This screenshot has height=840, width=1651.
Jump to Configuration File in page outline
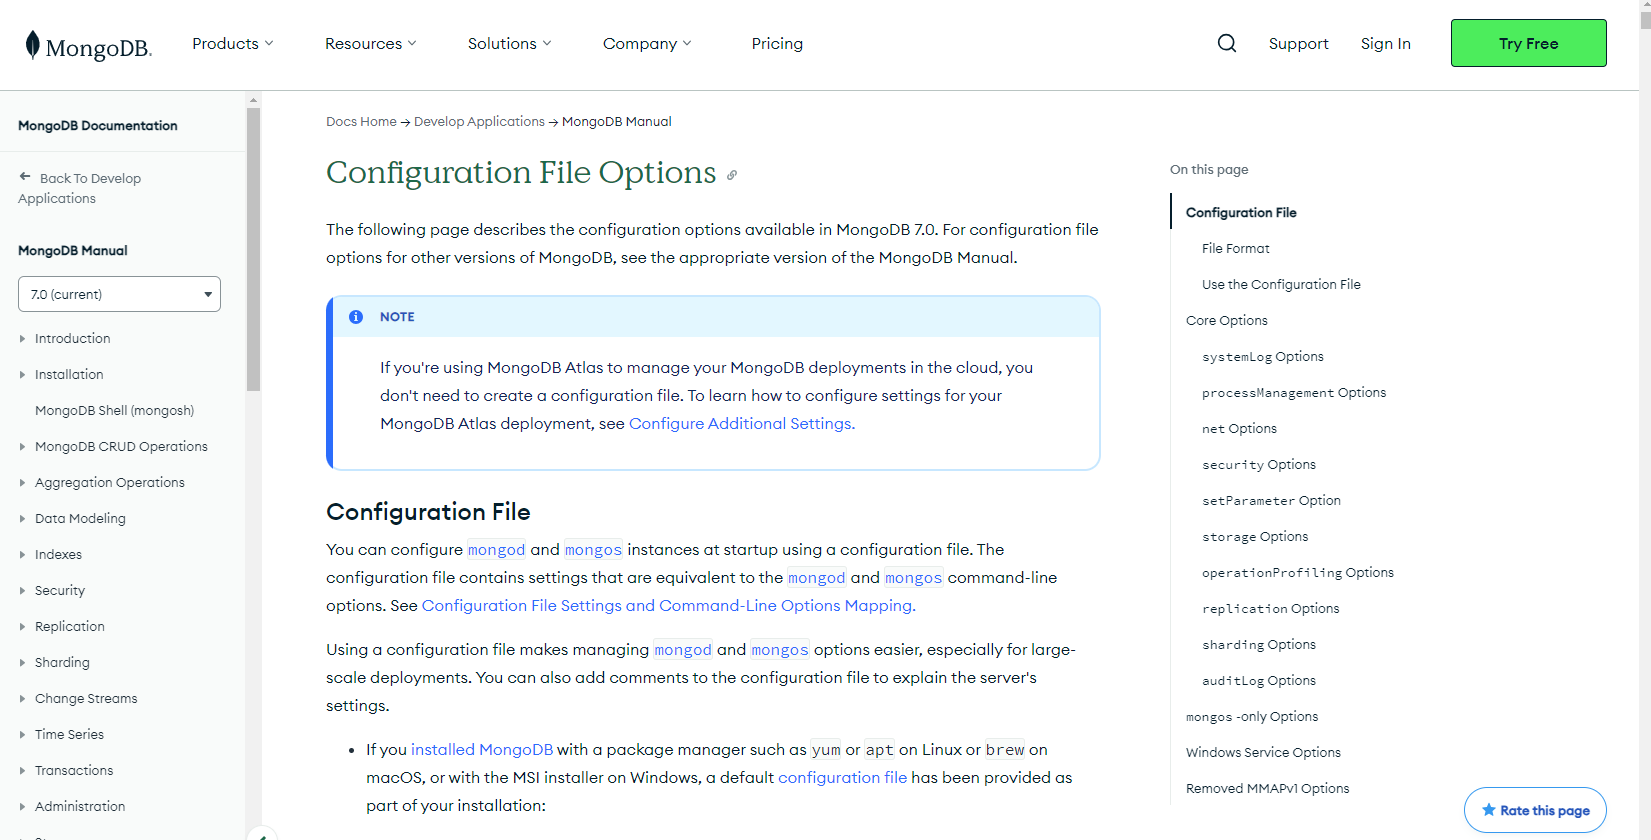[x=1241, y=213]
